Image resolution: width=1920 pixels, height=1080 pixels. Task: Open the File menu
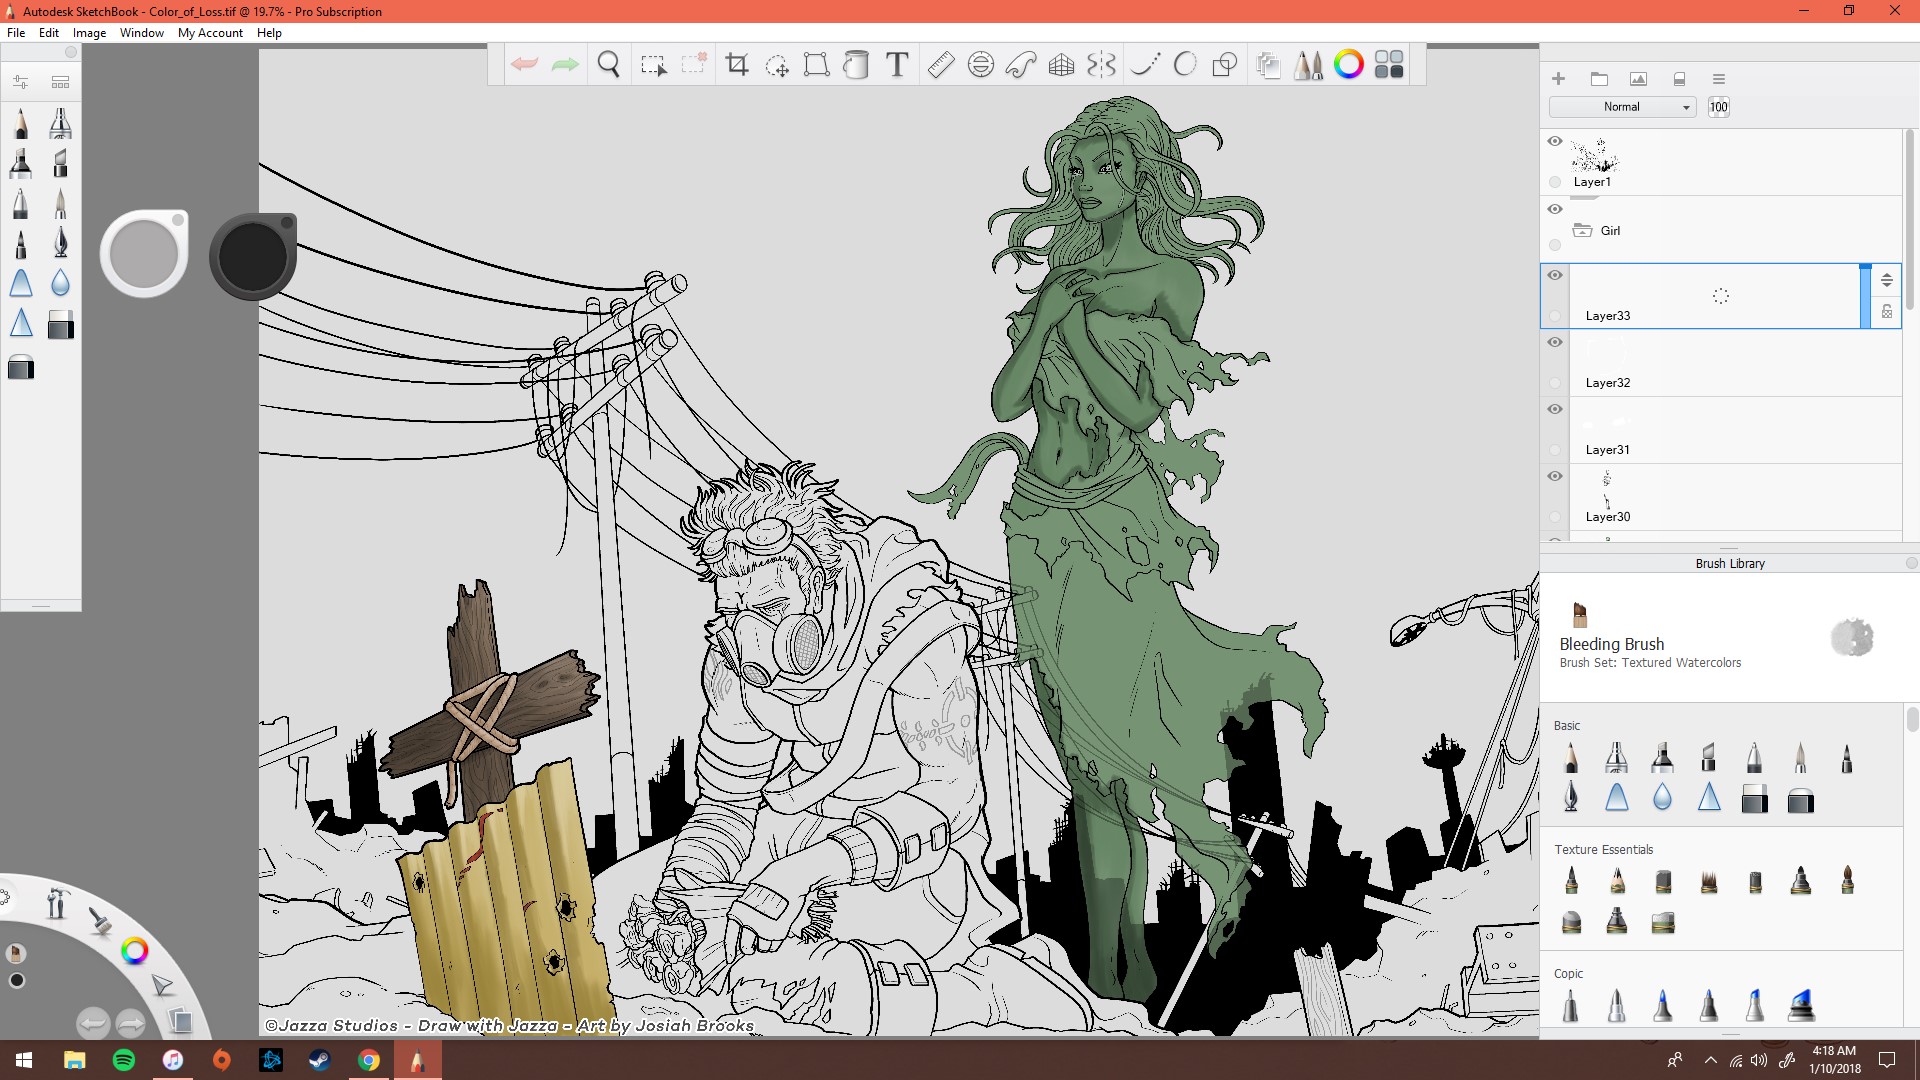[16, 33]
